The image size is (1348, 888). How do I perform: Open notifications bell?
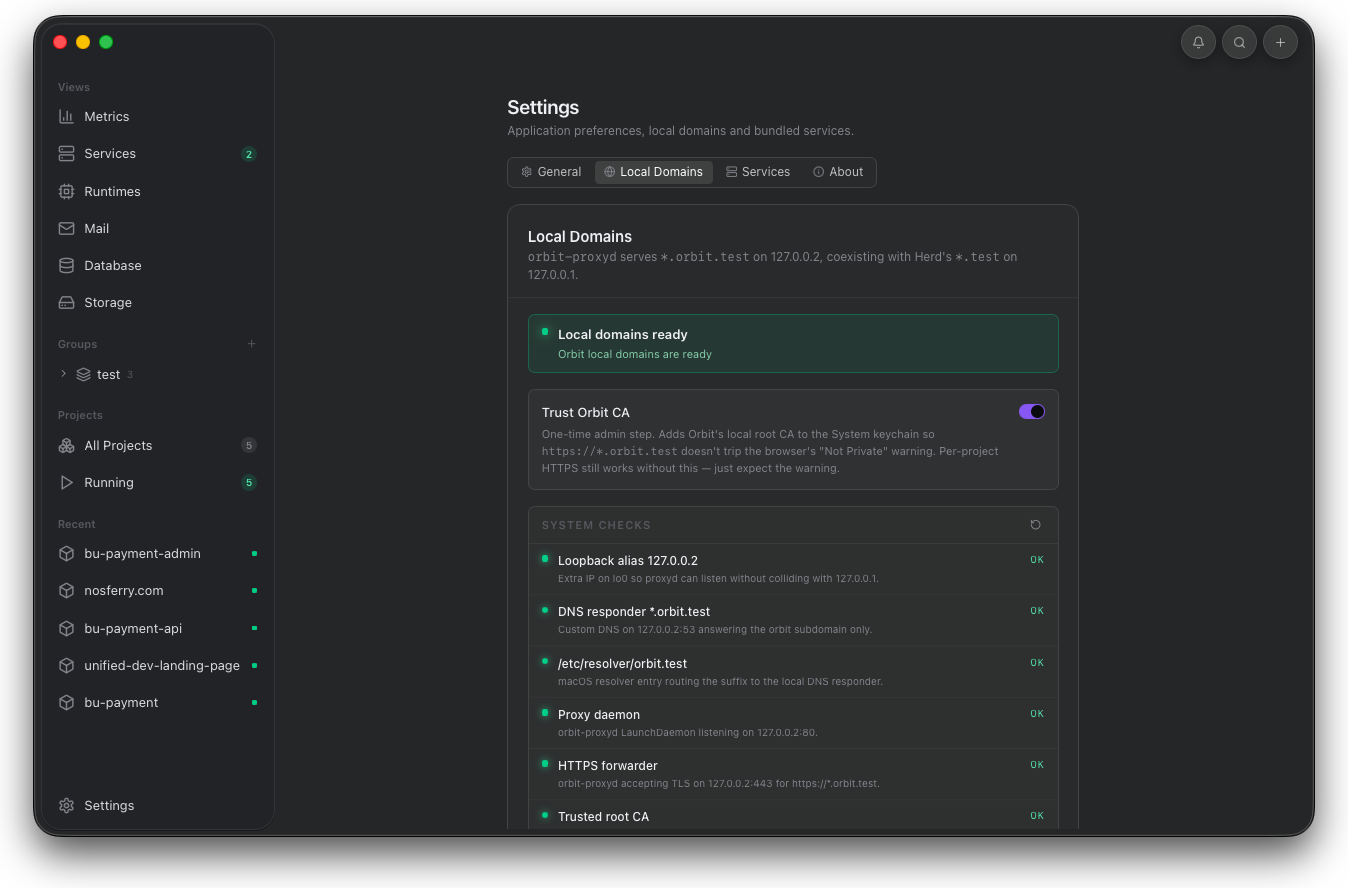[1198, 42]
